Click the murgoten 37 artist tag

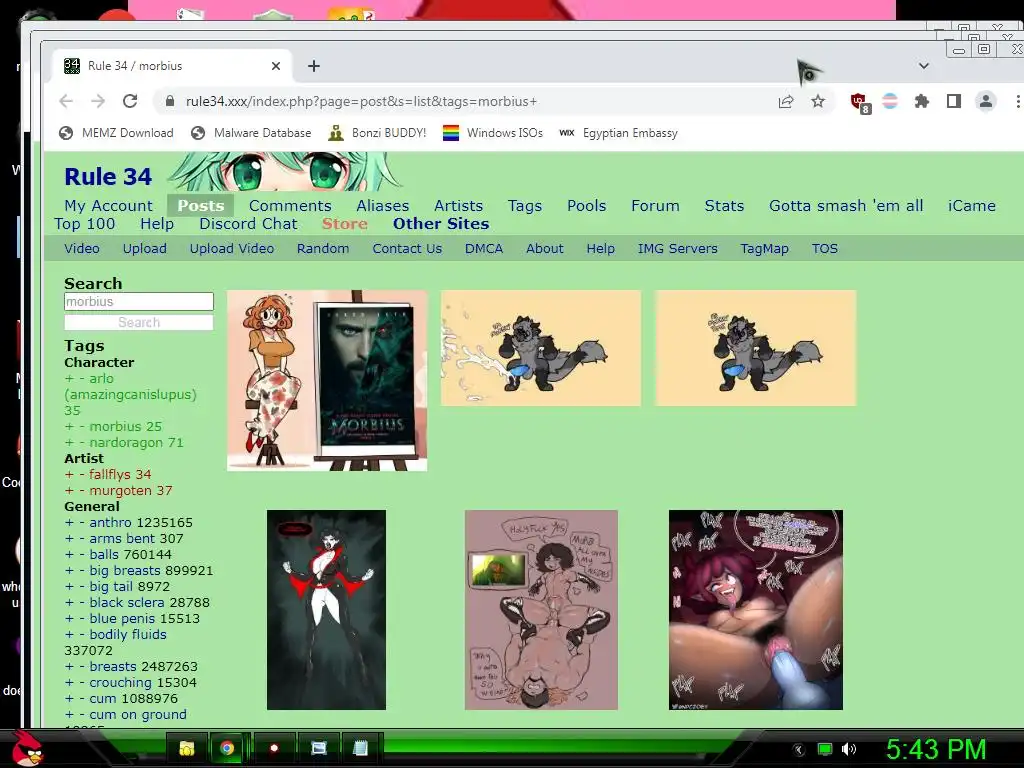coord(131,490)
